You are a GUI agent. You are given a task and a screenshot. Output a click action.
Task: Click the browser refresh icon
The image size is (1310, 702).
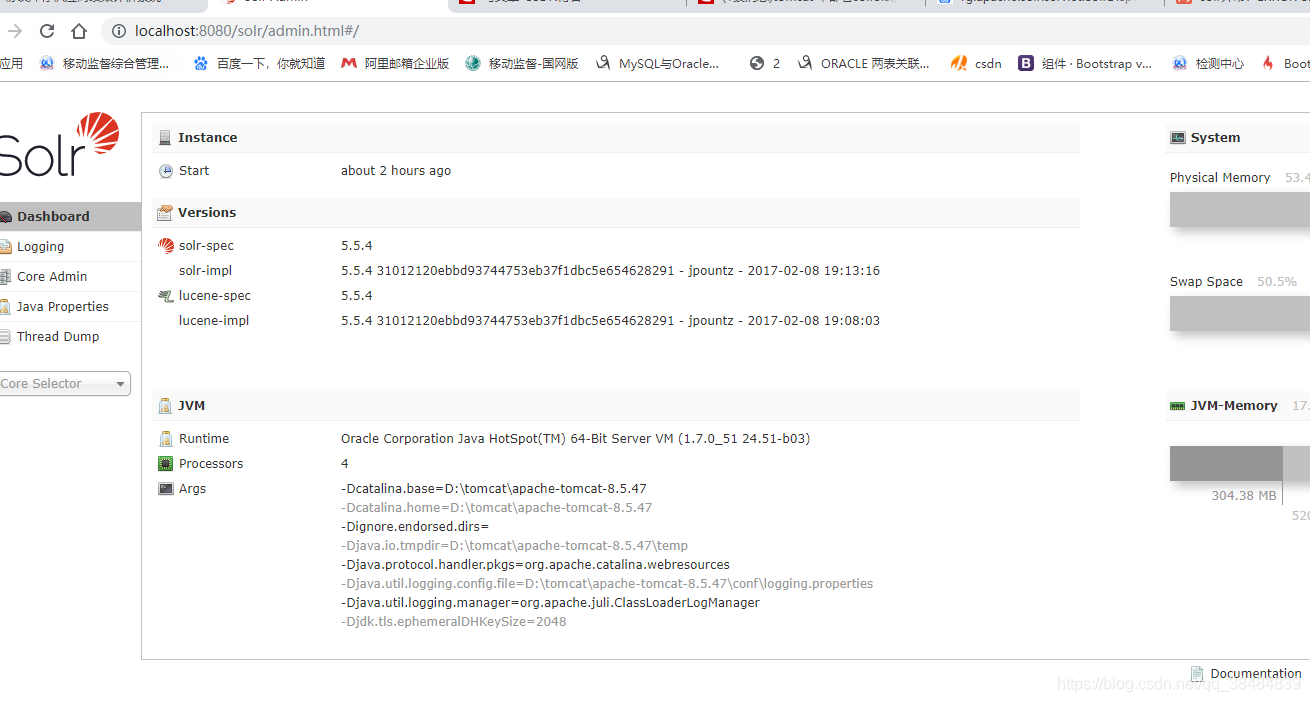(x=46, y=31)
